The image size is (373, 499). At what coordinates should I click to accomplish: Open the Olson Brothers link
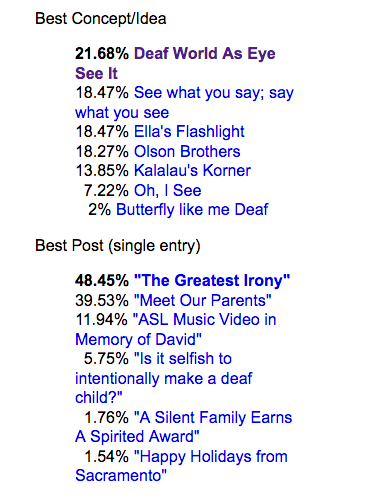(187, 151)
